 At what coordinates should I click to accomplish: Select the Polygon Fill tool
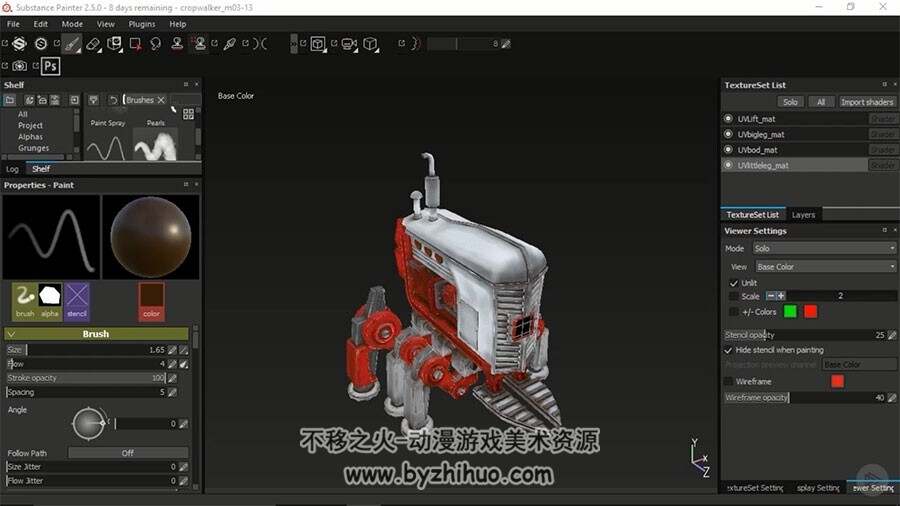[135, 44]
